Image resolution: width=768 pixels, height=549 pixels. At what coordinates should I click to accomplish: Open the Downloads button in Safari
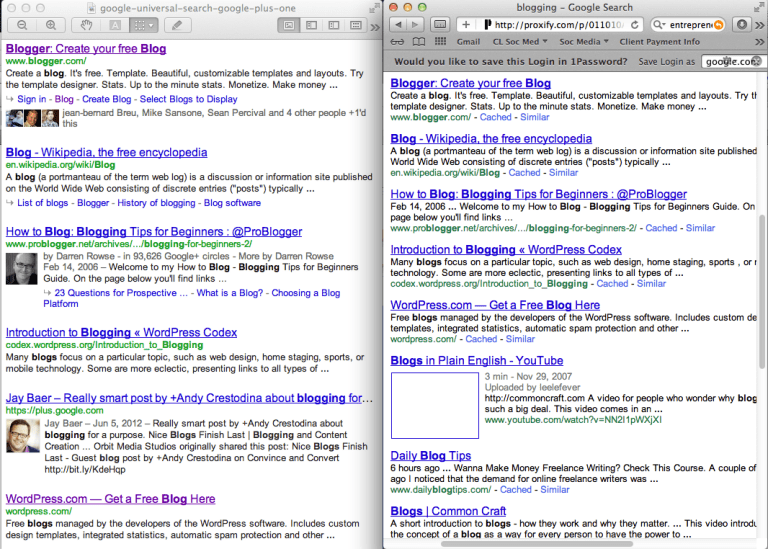click(x=742, y=24)
